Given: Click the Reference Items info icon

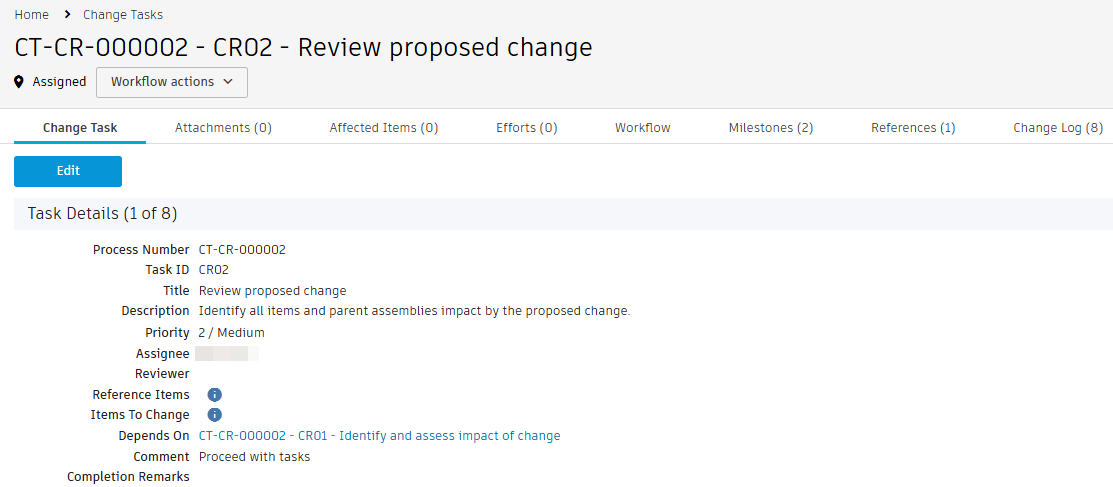Looking at the screenshot, I should tap(214, 395).
